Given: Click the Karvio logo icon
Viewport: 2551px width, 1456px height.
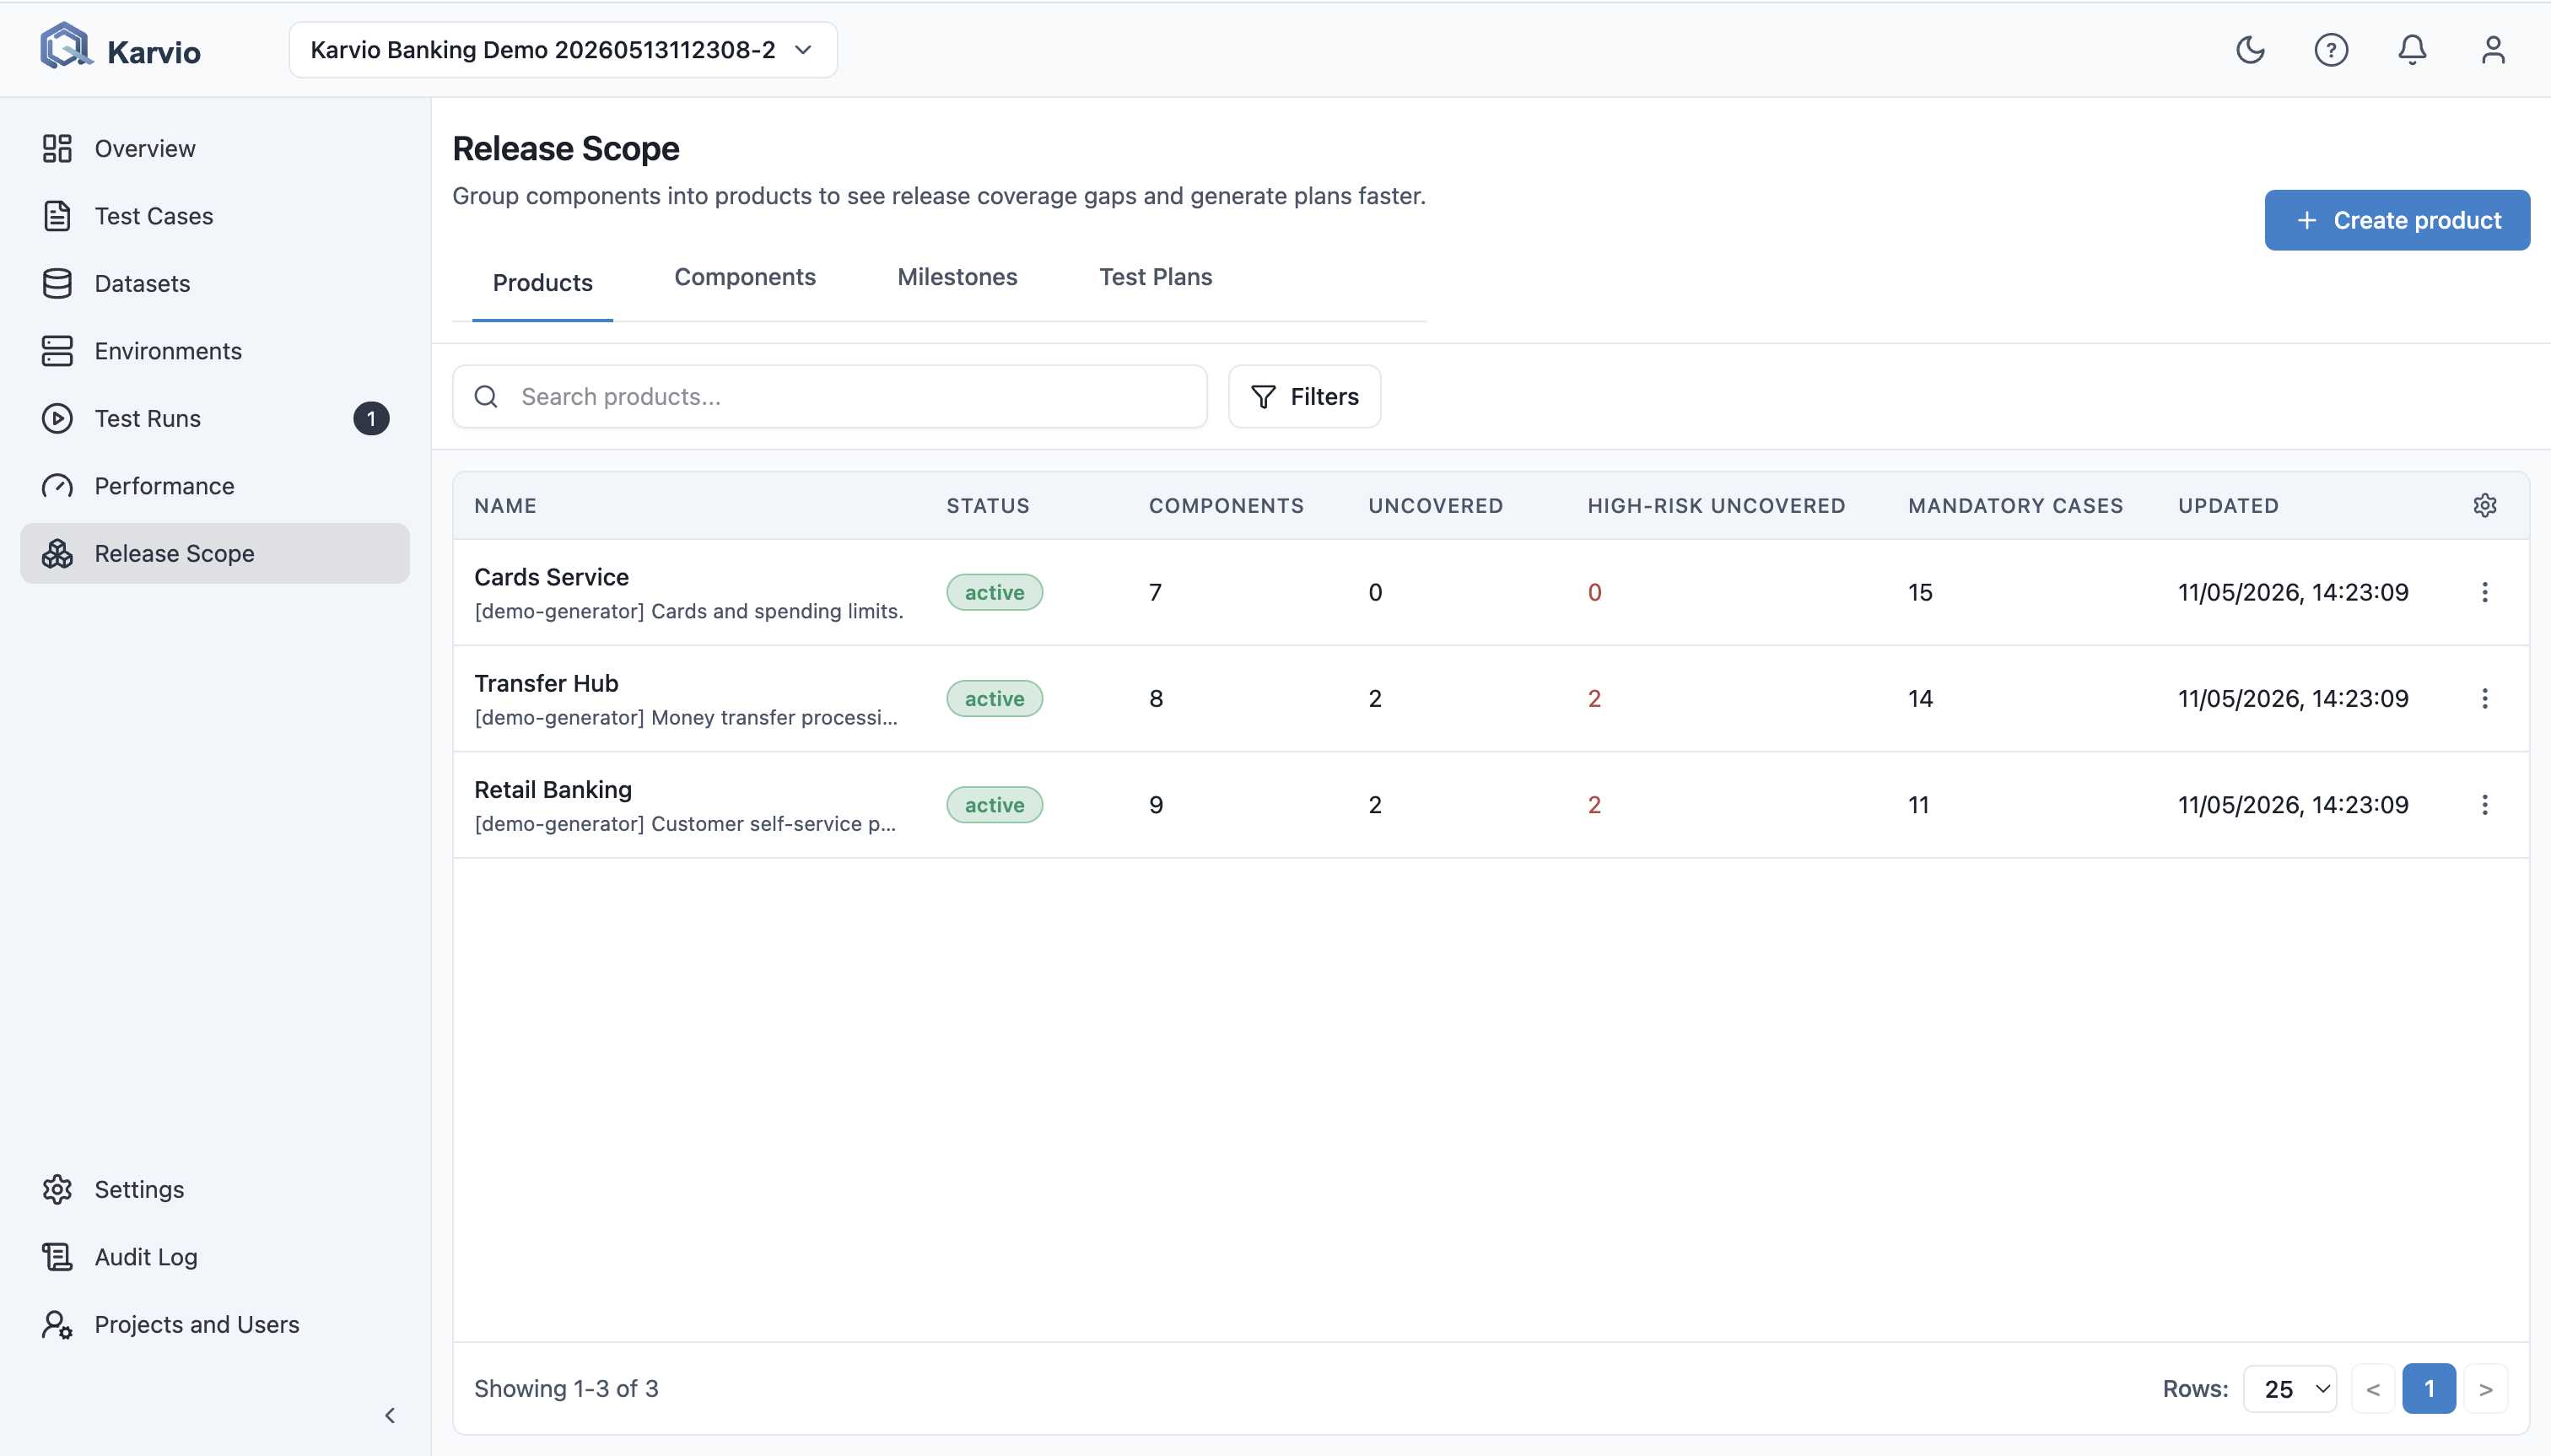Looking at the screenshot, I should (x=65, y=46).
